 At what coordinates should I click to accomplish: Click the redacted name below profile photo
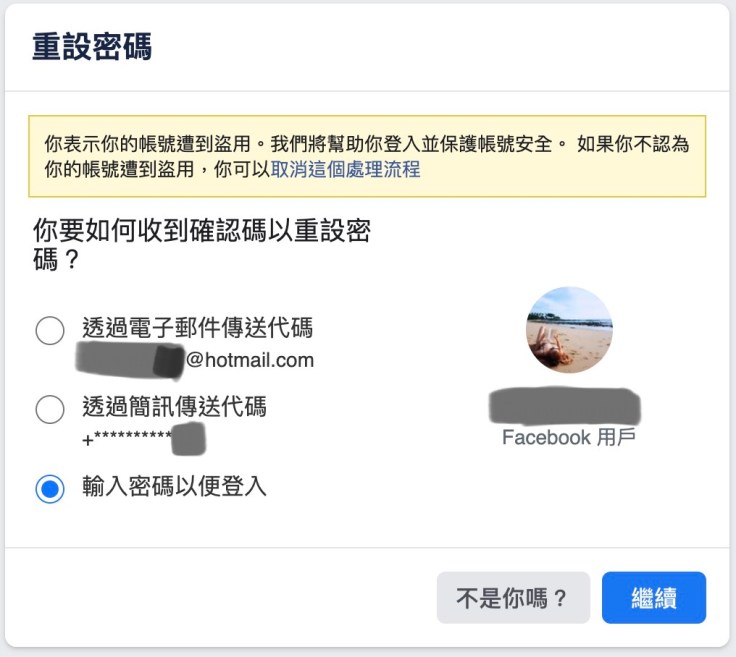565,406
